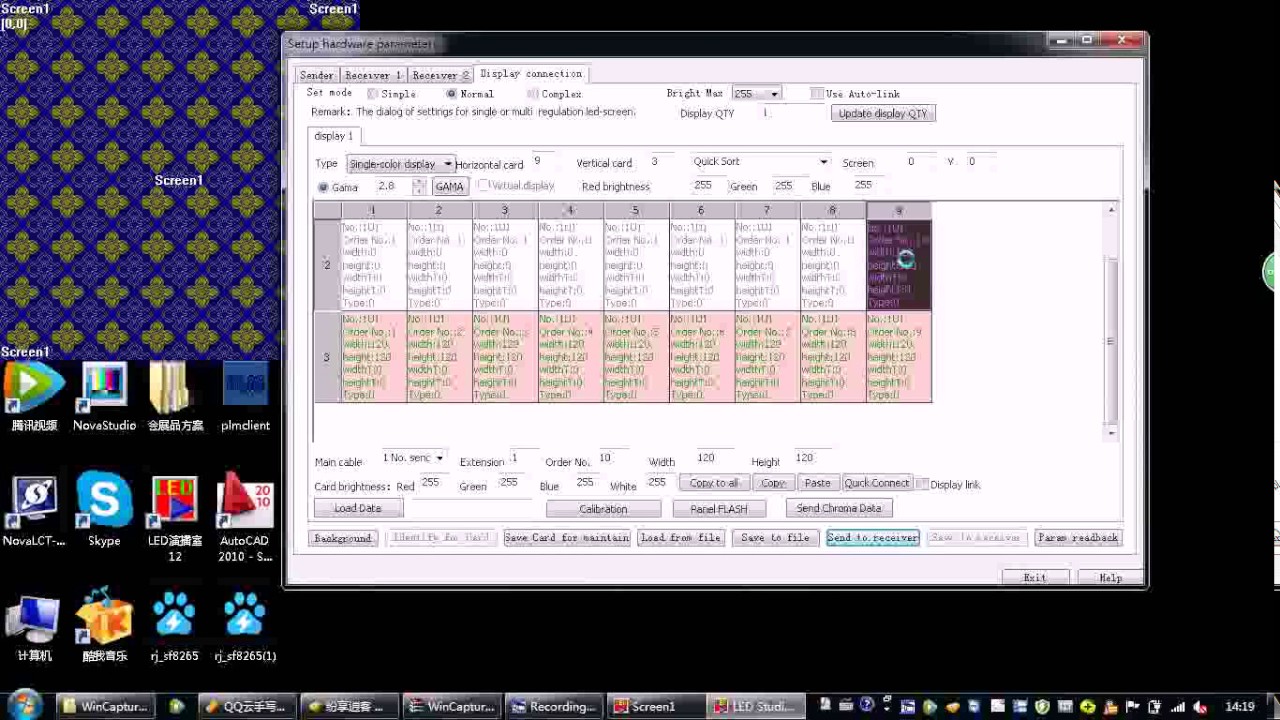Click the Update display QTY button

tap(883, 113)
